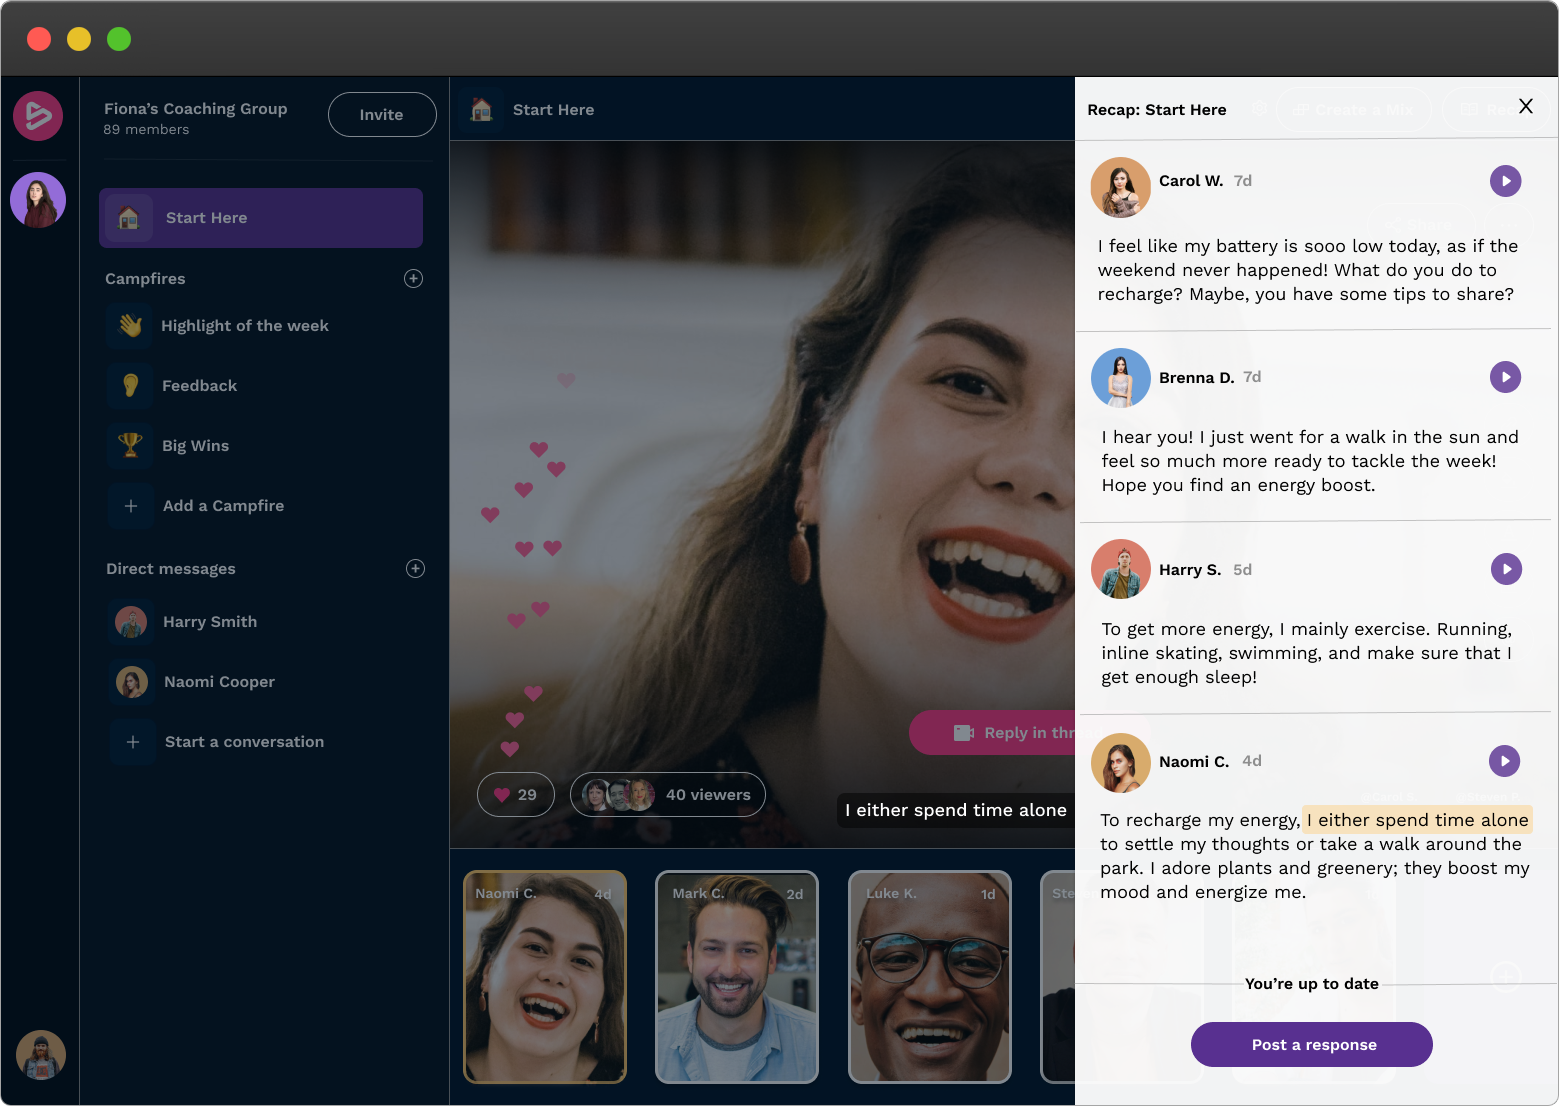Open the user profile avatar under the logo

38,200
